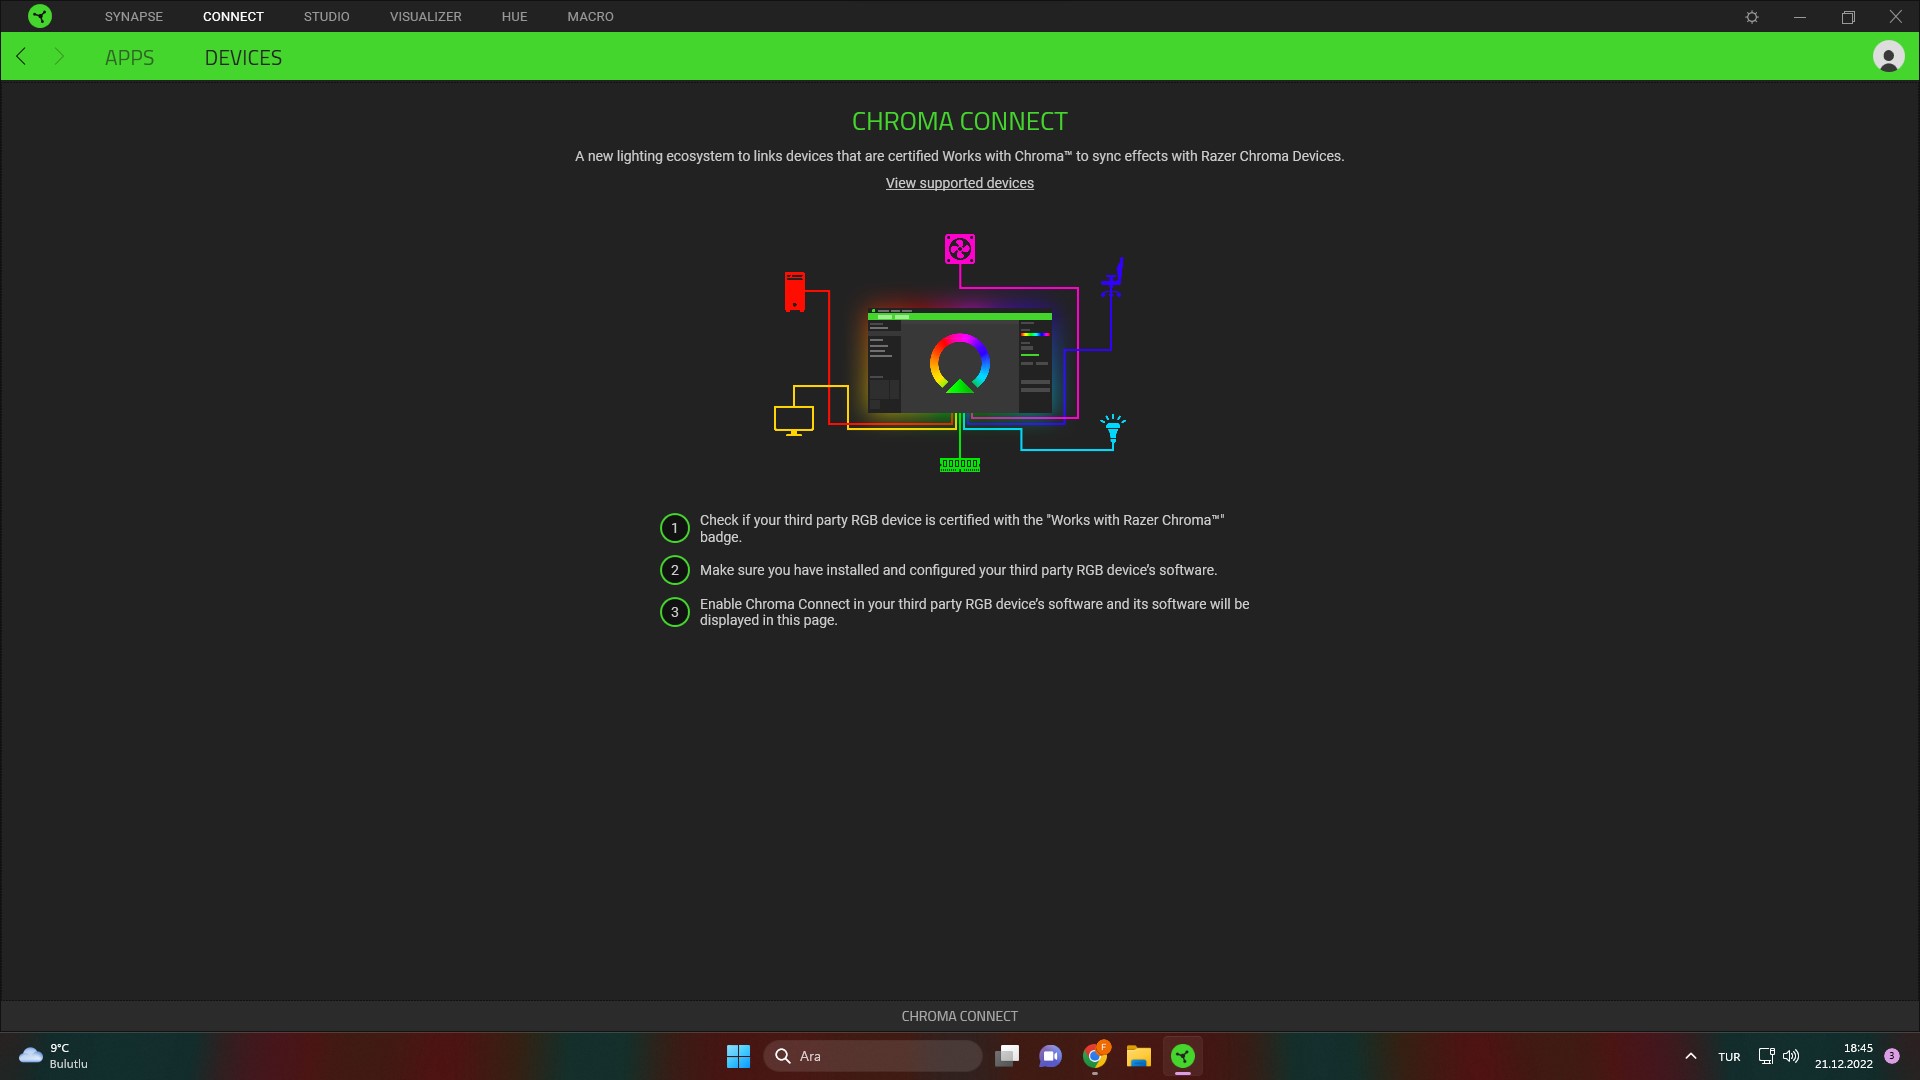The width and height of the screenshot is (1920, 1080).
Task: Go forward with the right arrow
Action: (59, 57)
